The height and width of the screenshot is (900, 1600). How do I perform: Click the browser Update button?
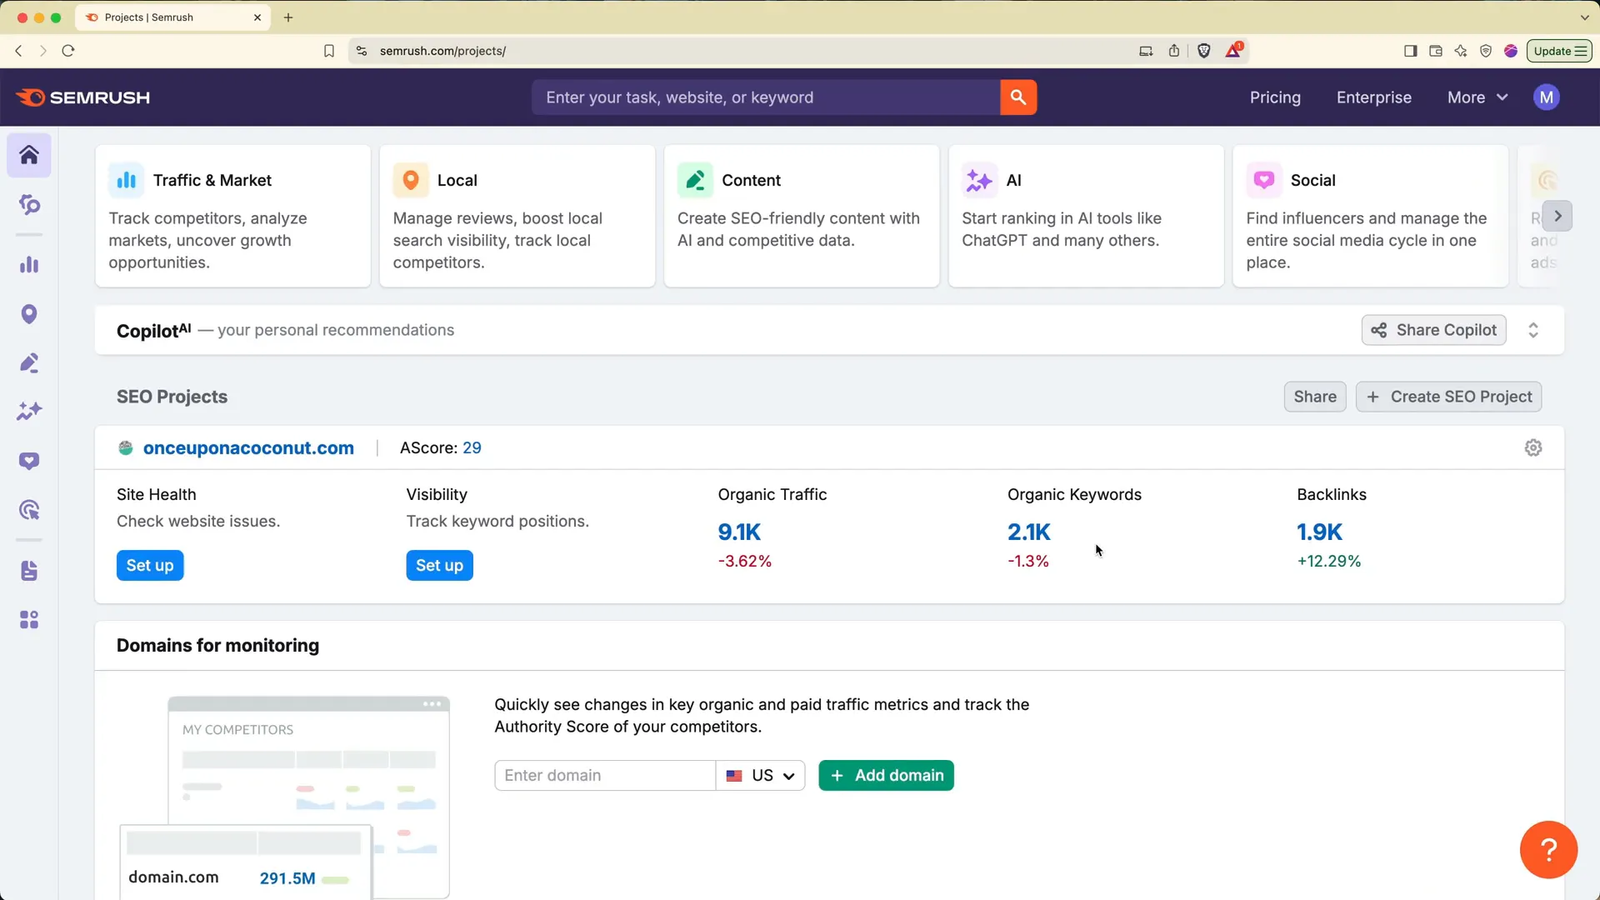(x=1559, y=51)
